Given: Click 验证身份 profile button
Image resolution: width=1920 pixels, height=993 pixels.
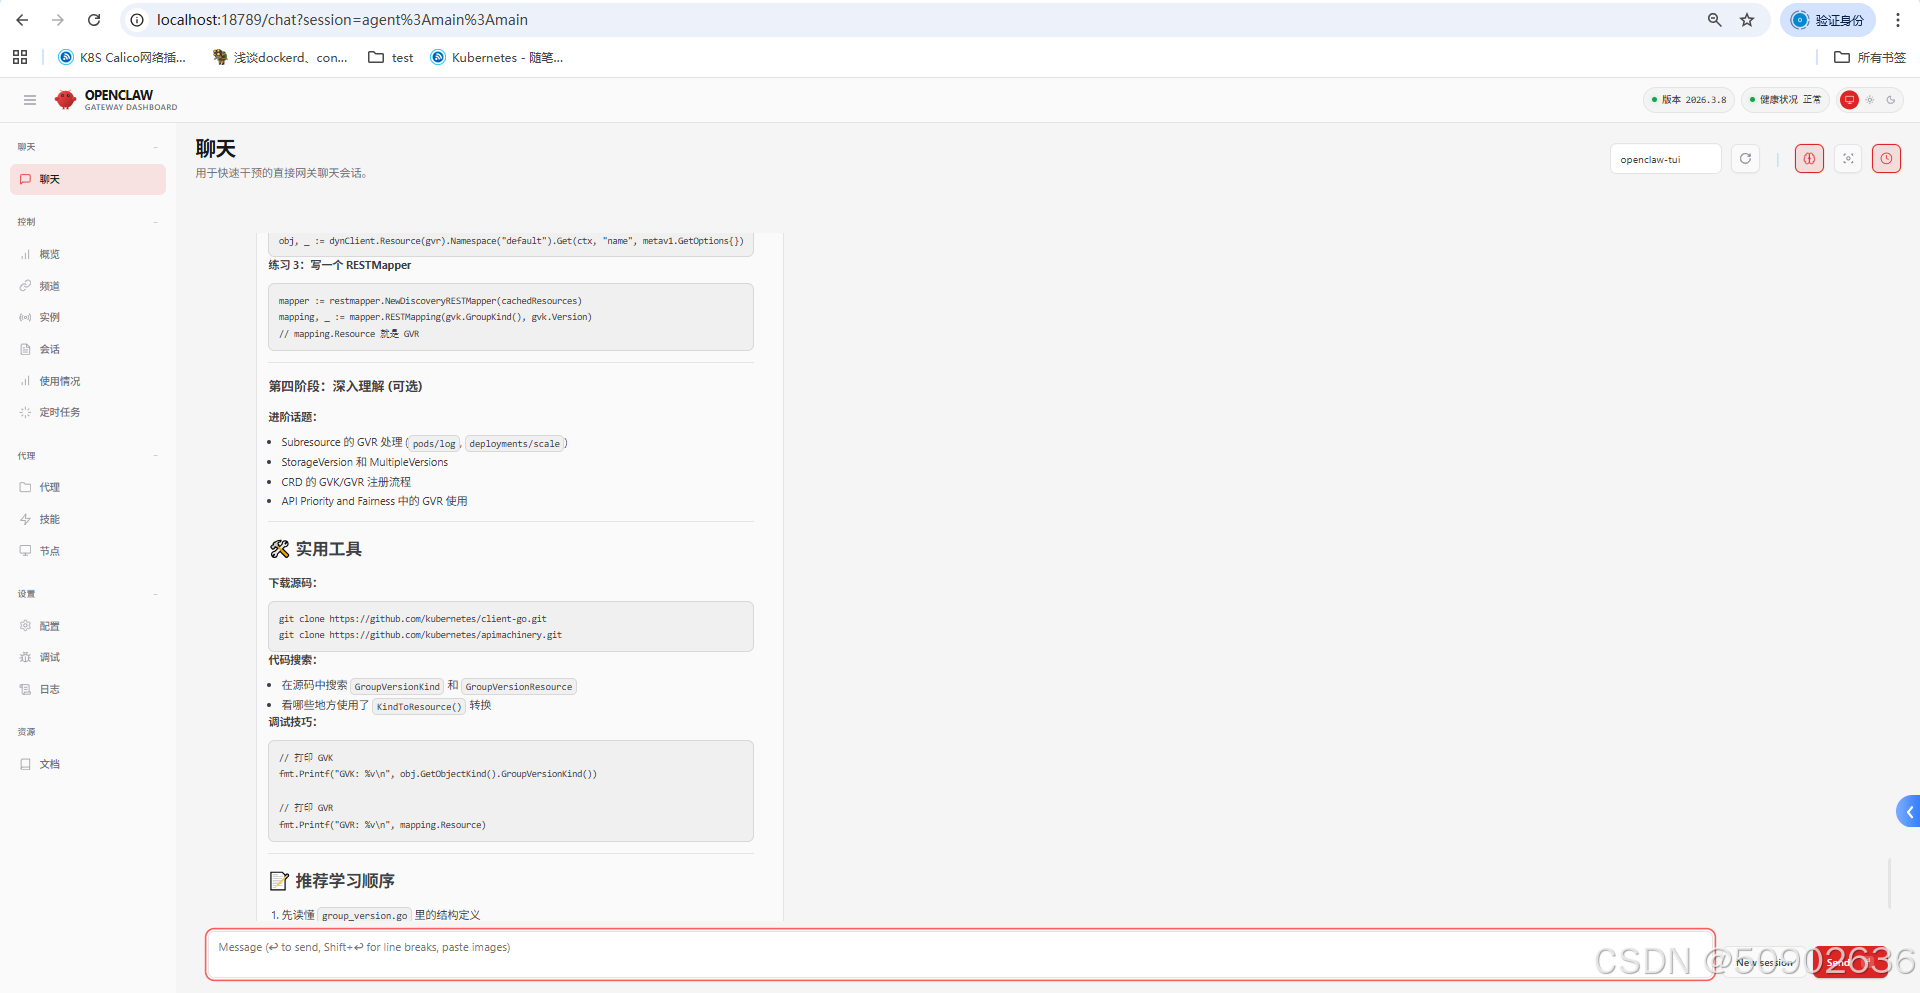Looking at the screenshot, I should pyautogui.click(x=1828, y=20).
